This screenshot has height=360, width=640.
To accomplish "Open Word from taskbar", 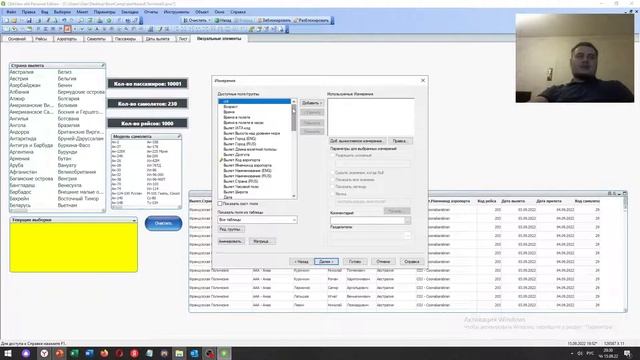I will tap(89, 353).
